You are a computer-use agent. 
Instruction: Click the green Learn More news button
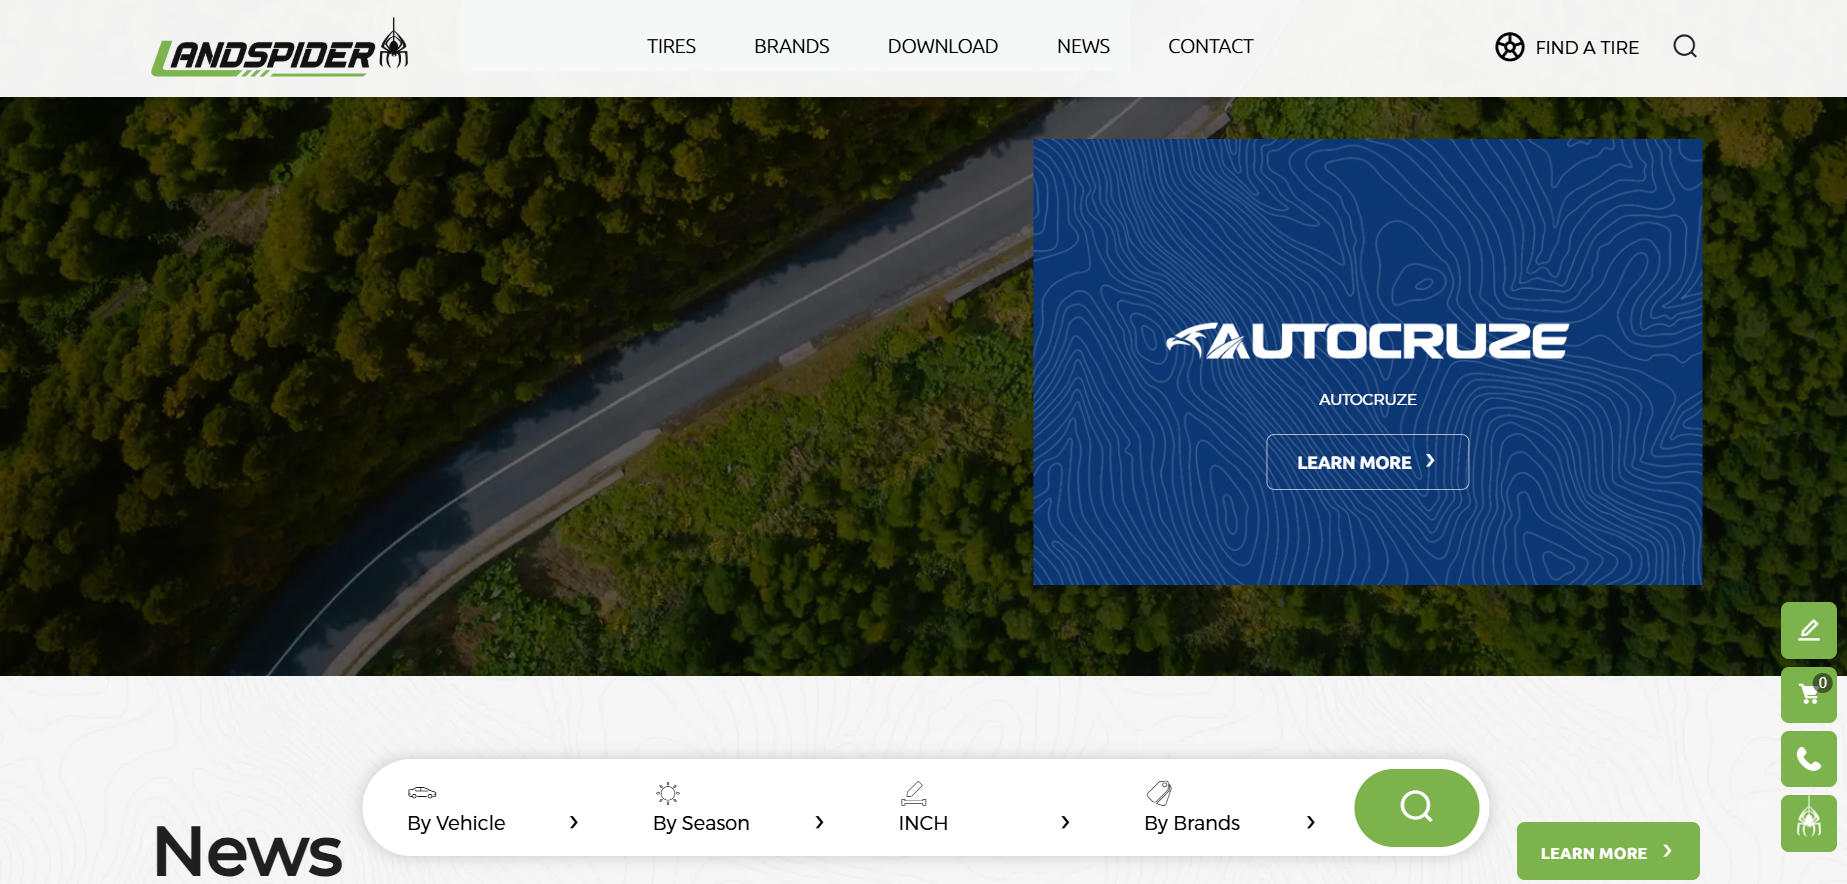pyautogui.click(x=1607, y=852)
